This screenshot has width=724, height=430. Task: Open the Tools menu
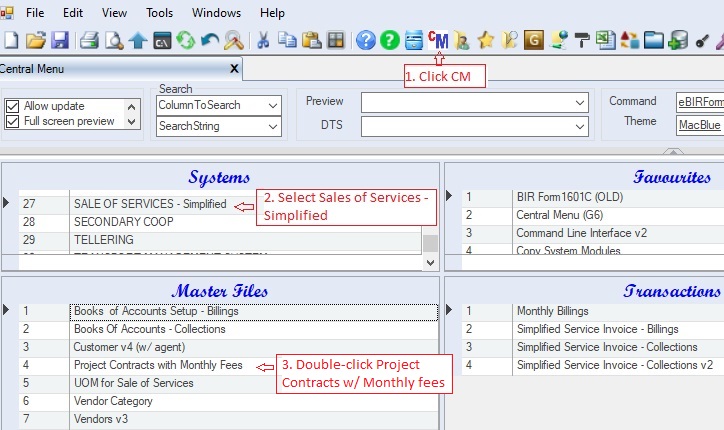point(159,13)
